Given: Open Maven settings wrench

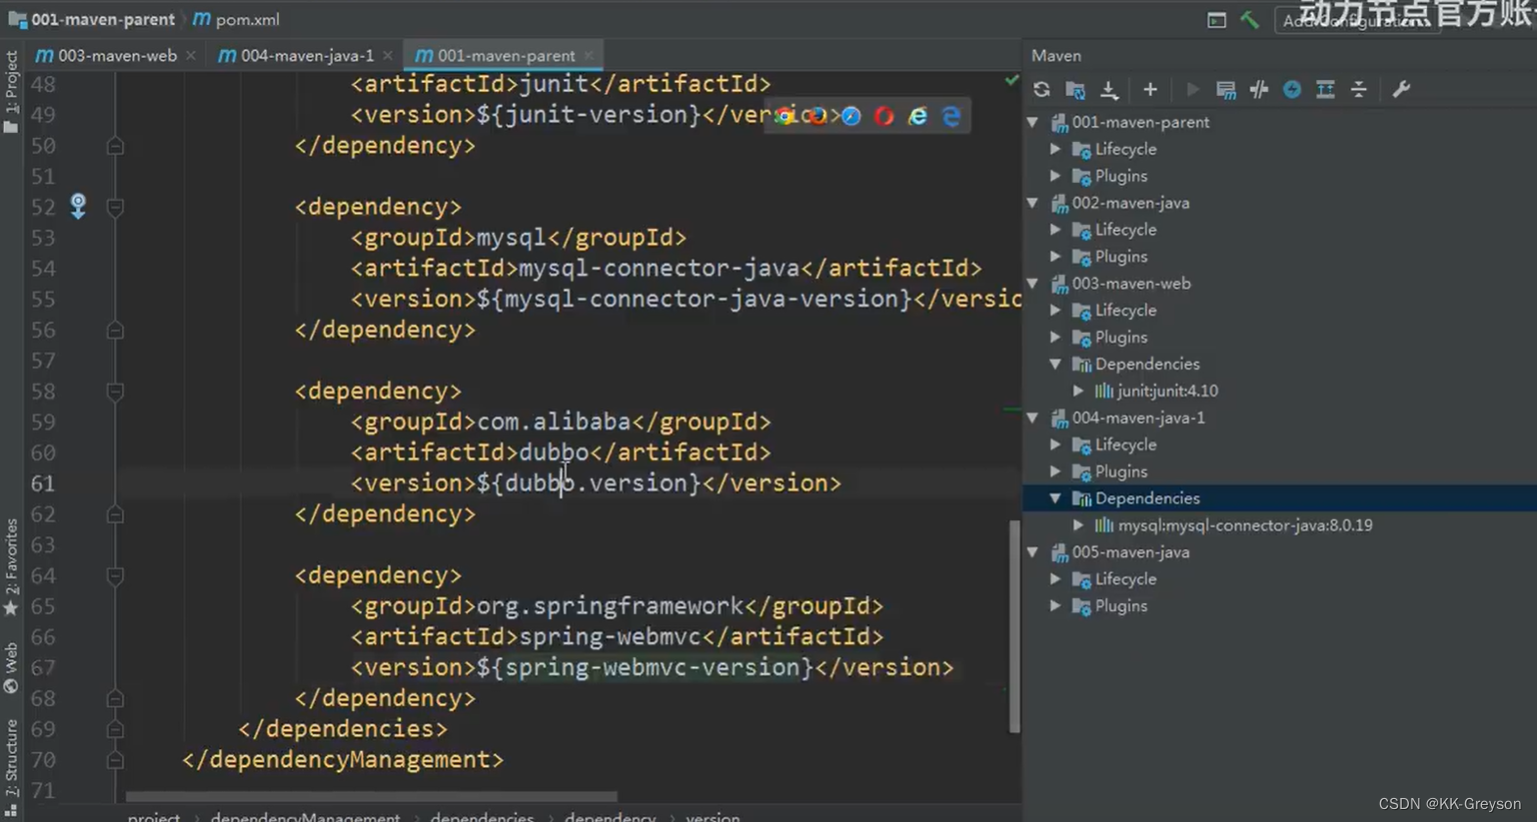Looking at the screenshot, I should (1401, 90).
